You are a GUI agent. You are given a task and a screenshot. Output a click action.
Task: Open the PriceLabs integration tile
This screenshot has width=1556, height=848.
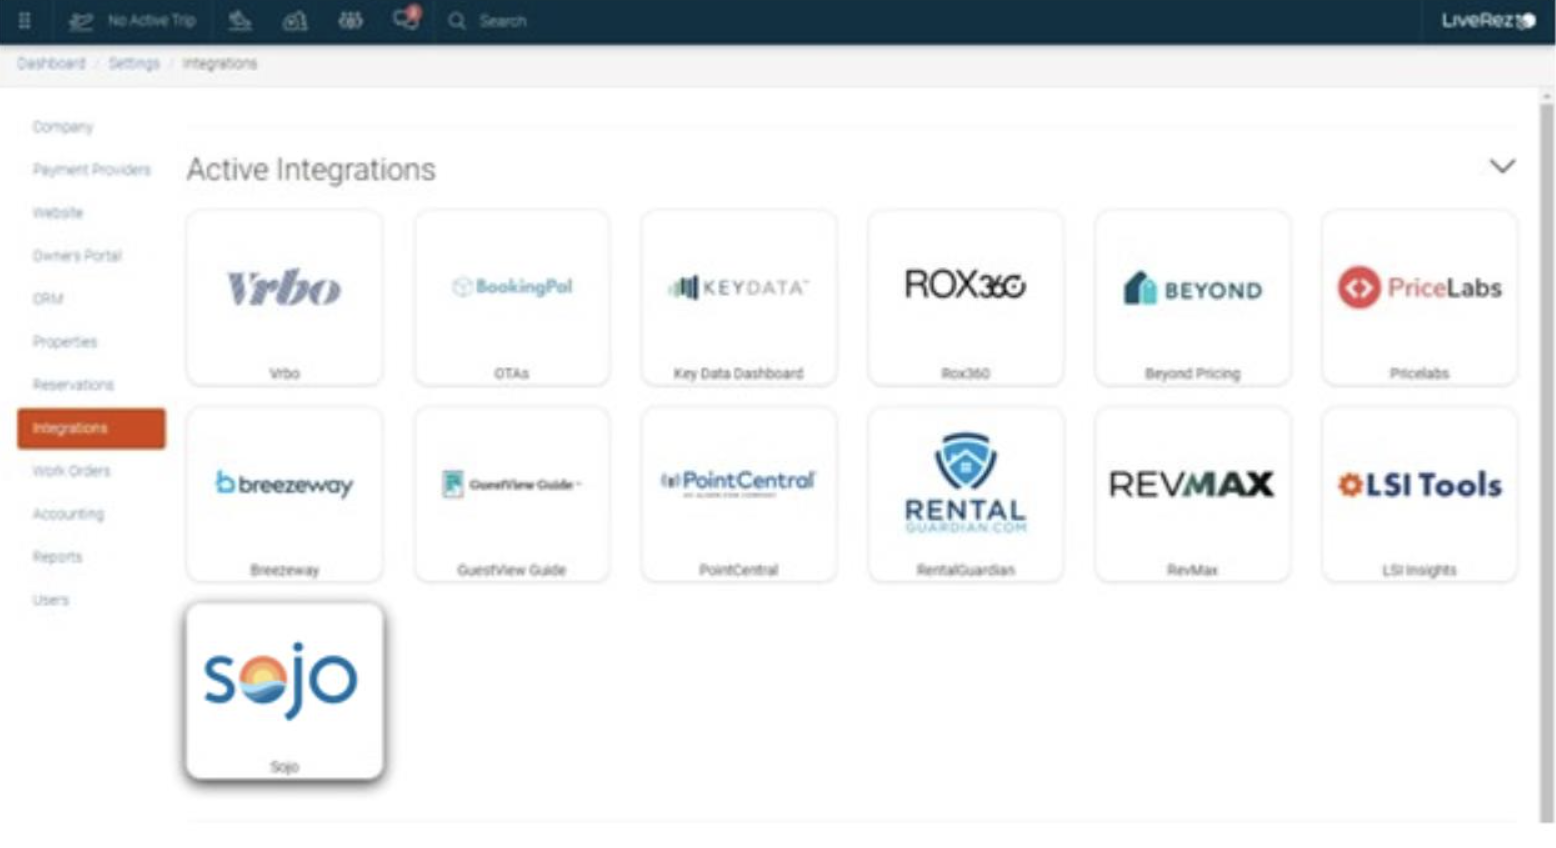[x=1418, y=297]
